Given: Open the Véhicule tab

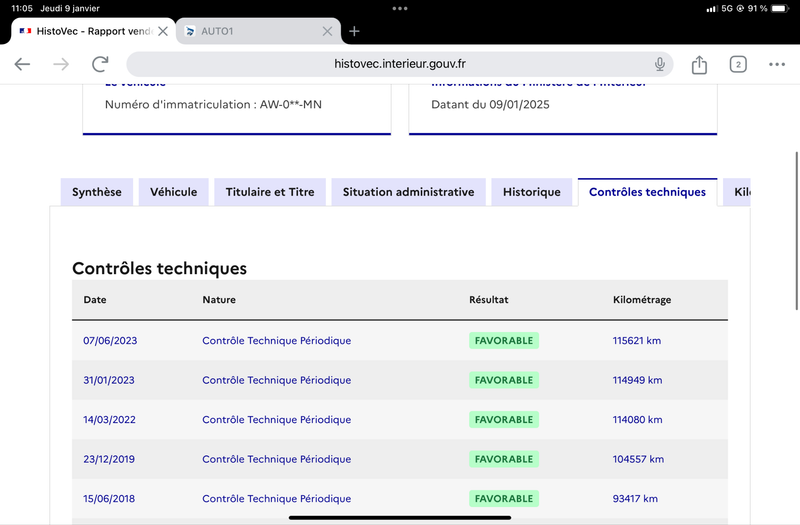Looking at the screenshot, I should pos(173,192).
